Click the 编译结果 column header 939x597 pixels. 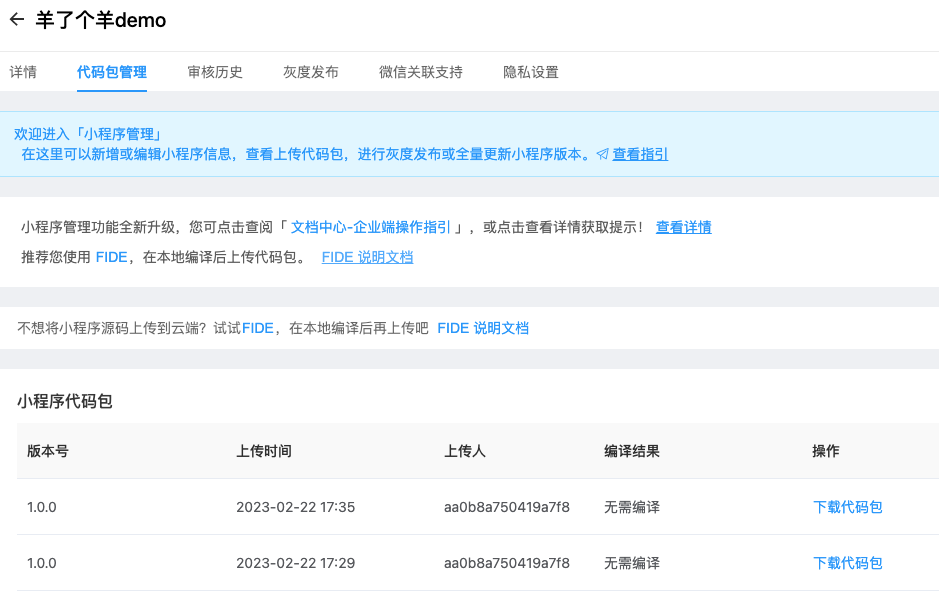(x=632, y=451)
